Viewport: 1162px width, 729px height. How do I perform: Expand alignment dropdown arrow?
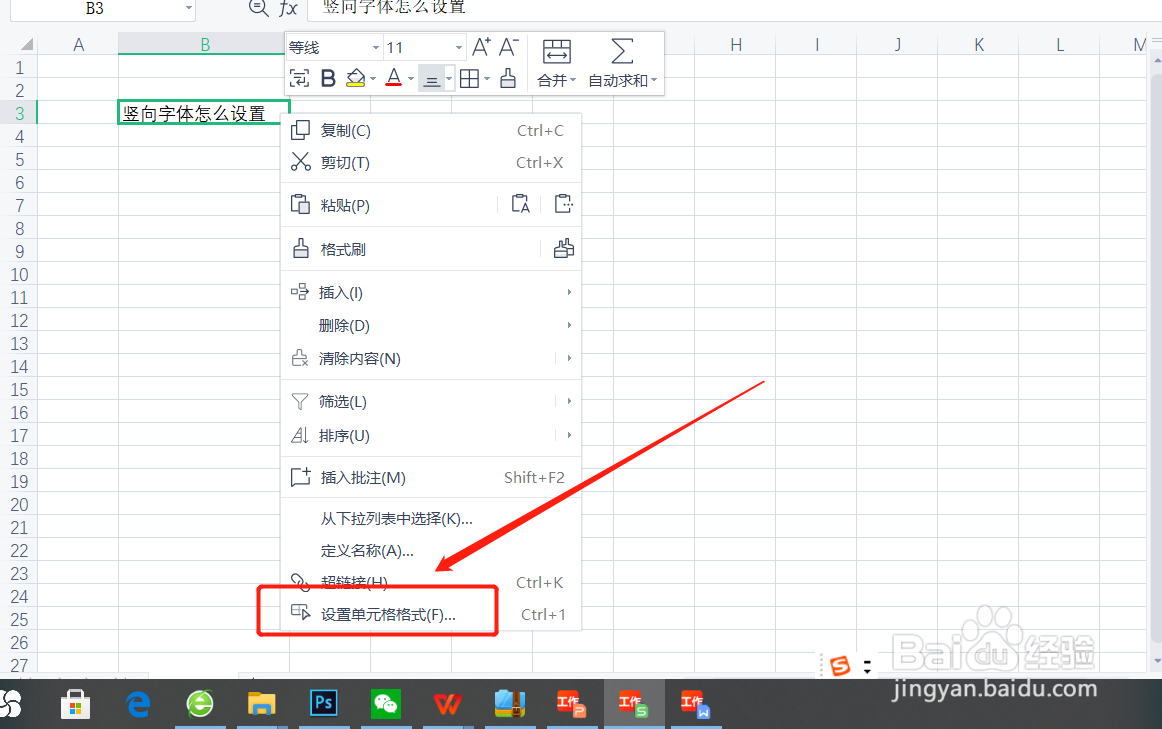pos(449,79)
